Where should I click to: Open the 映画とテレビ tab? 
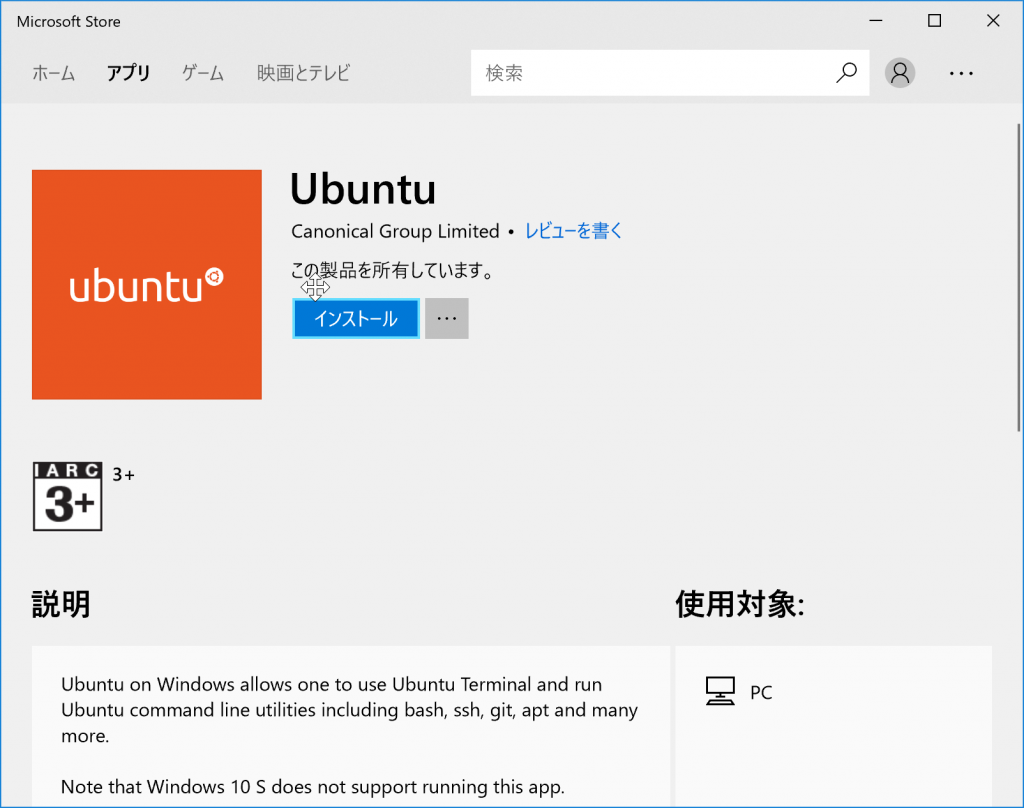(x=304, y=73)
